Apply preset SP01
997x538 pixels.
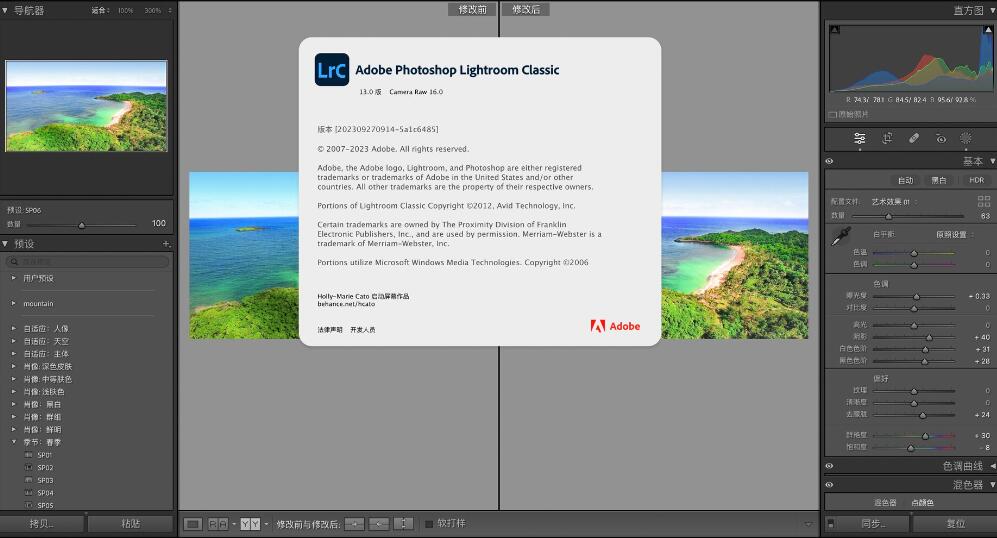(45, 455)
